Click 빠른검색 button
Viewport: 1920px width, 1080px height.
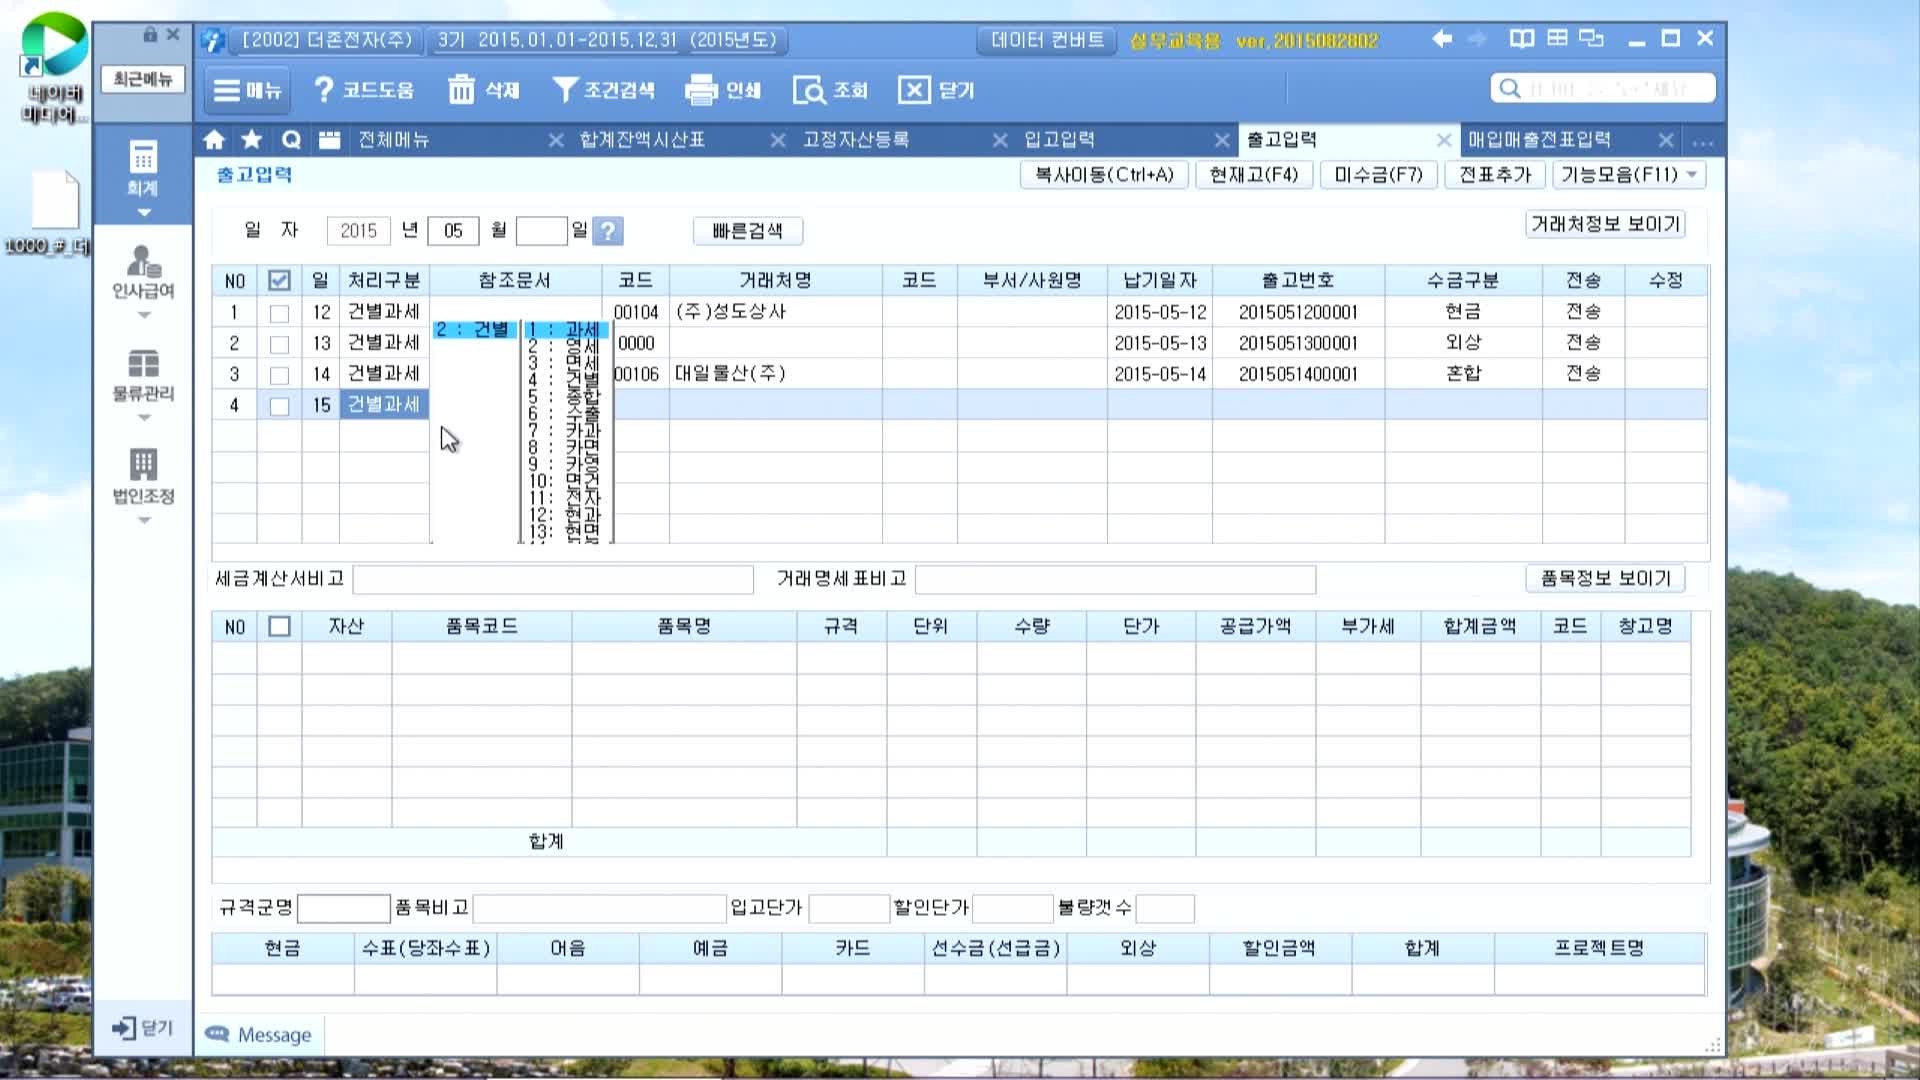(x=747, y=231)
